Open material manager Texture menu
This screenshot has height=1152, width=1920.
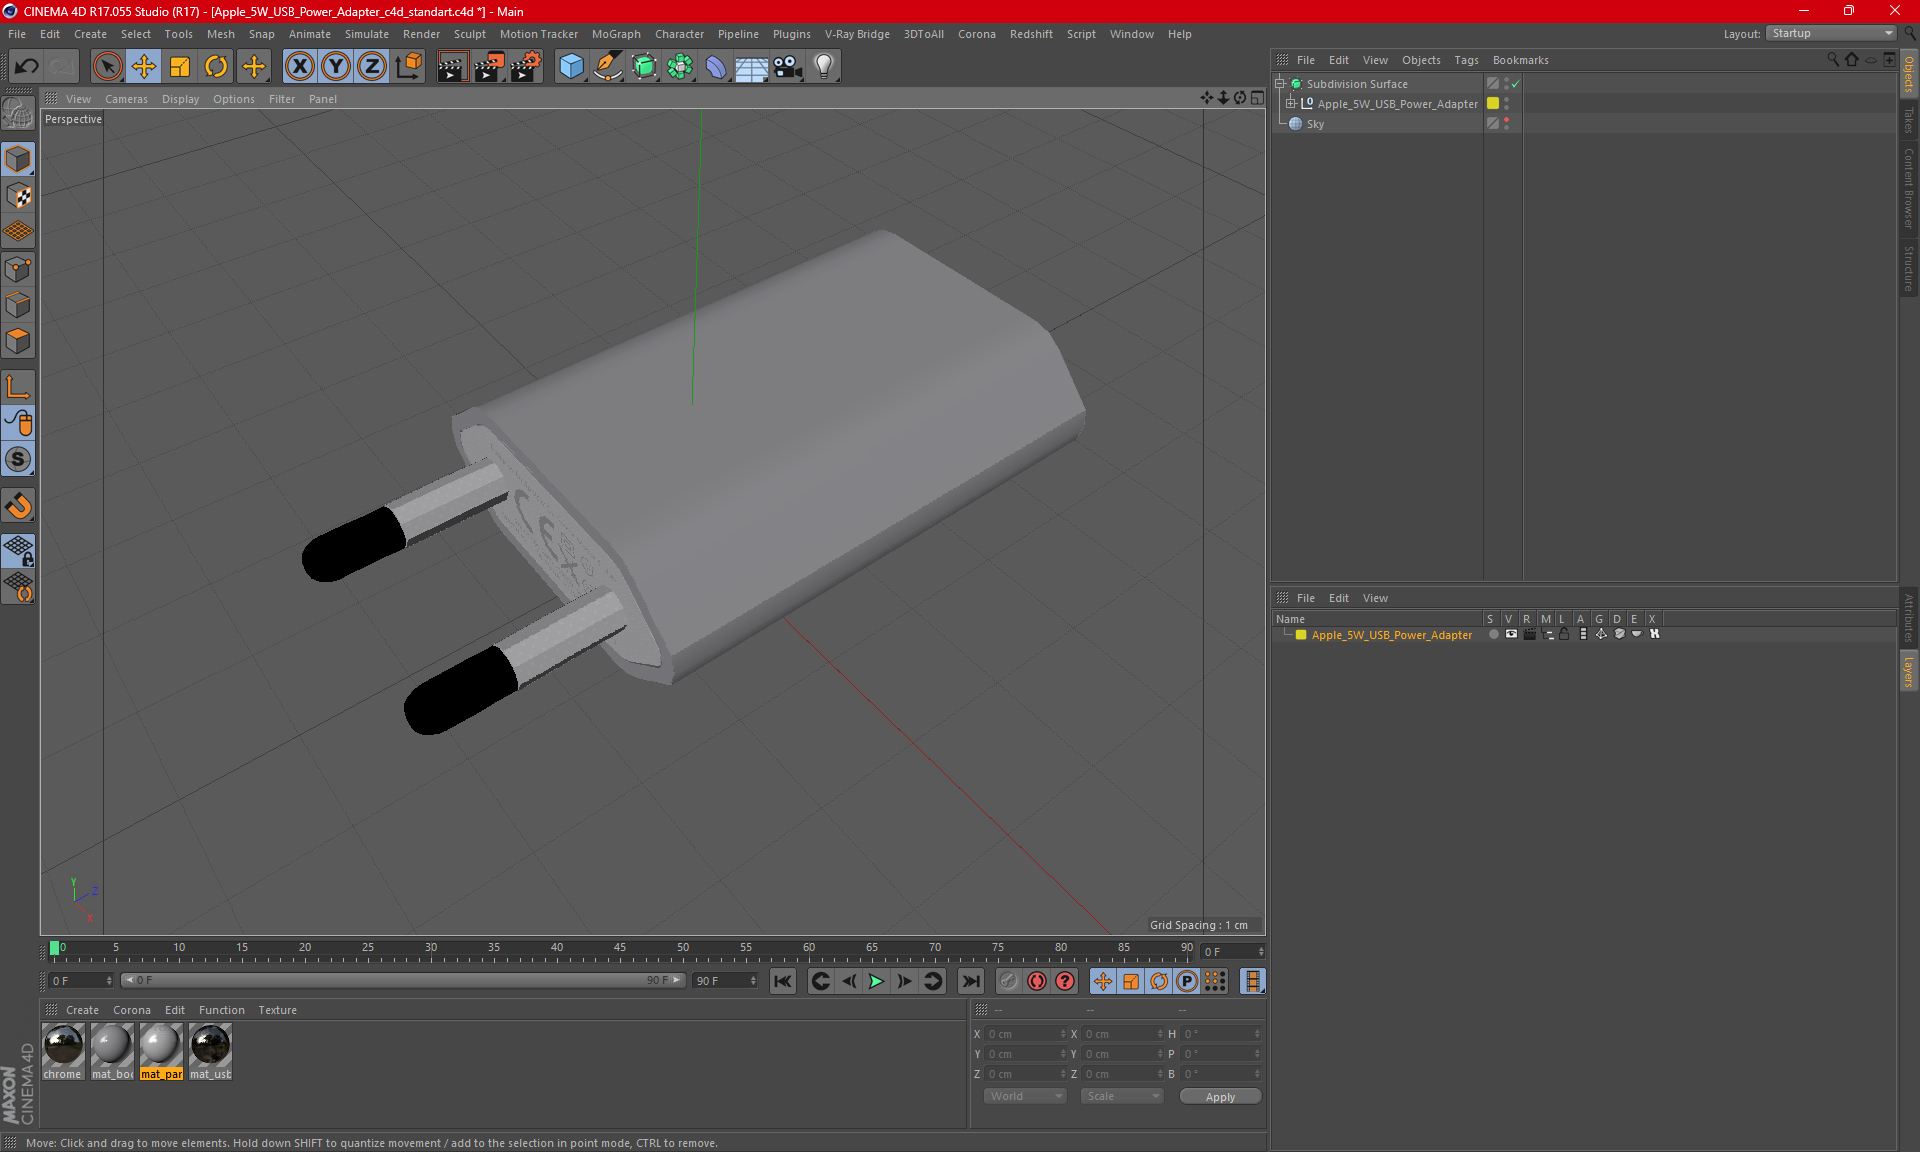(x=277, y=1010)
